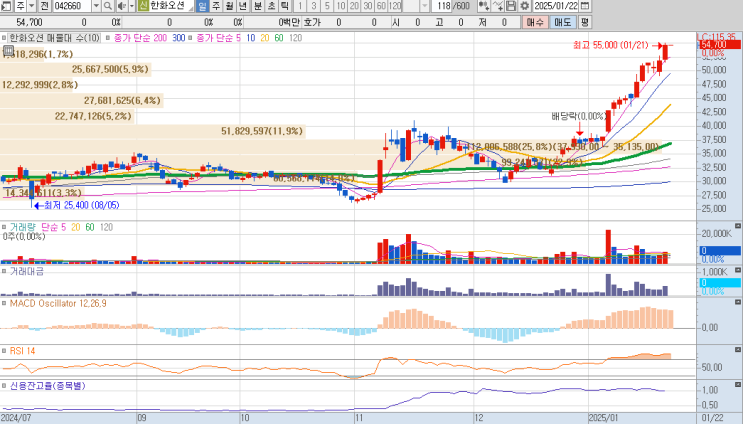This screenshot has height=424, width=743.
Task: Click the window icon at top-left corner
Action: (x=6, y=6)
